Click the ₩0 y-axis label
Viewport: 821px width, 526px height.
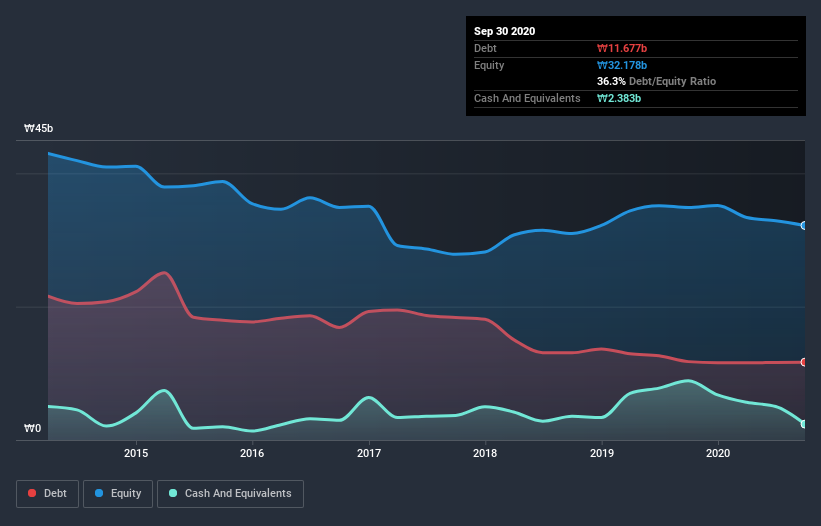(32, 428)
